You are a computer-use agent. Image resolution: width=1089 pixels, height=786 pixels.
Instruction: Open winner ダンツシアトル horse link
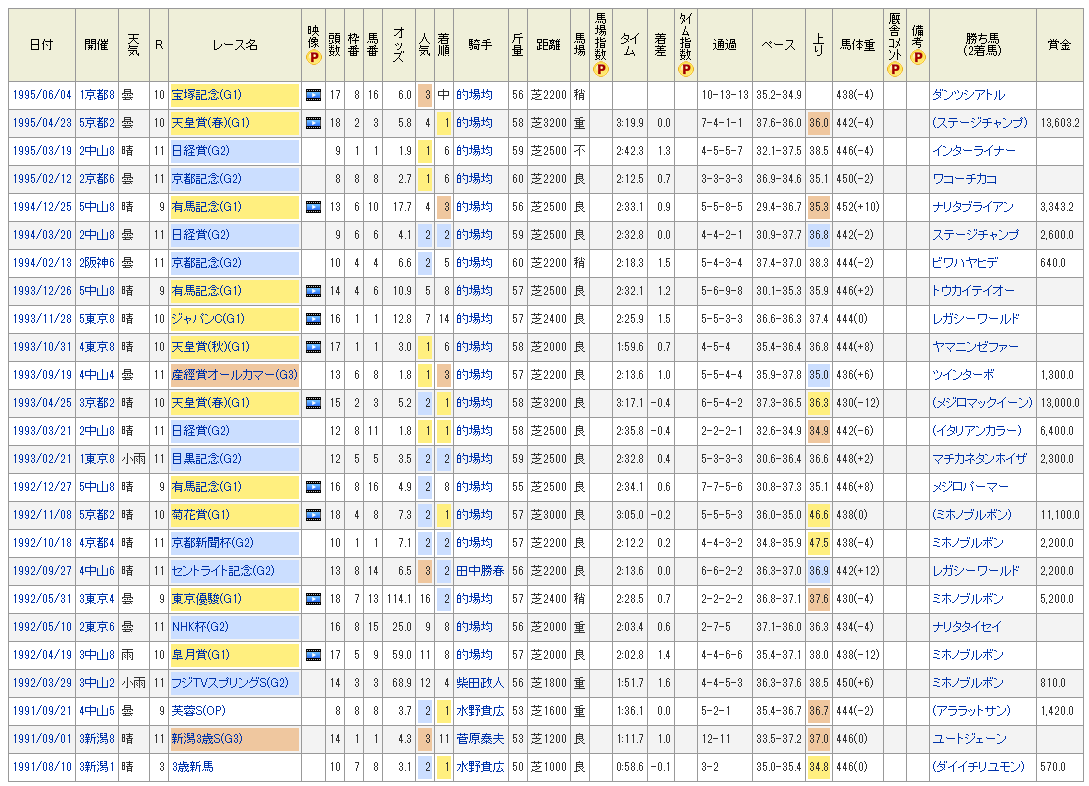(x=968, y=95)
